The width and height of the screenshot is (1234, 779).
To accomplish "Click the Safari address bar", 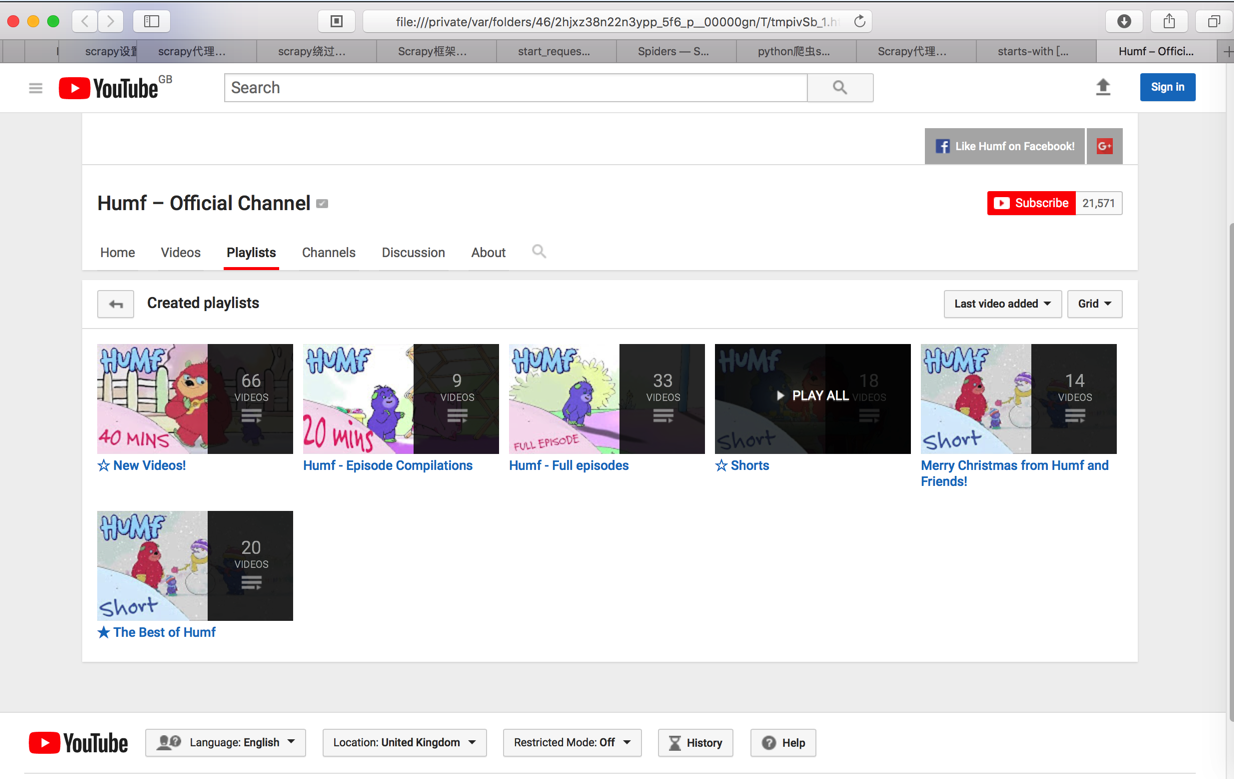I will [617, 21].
